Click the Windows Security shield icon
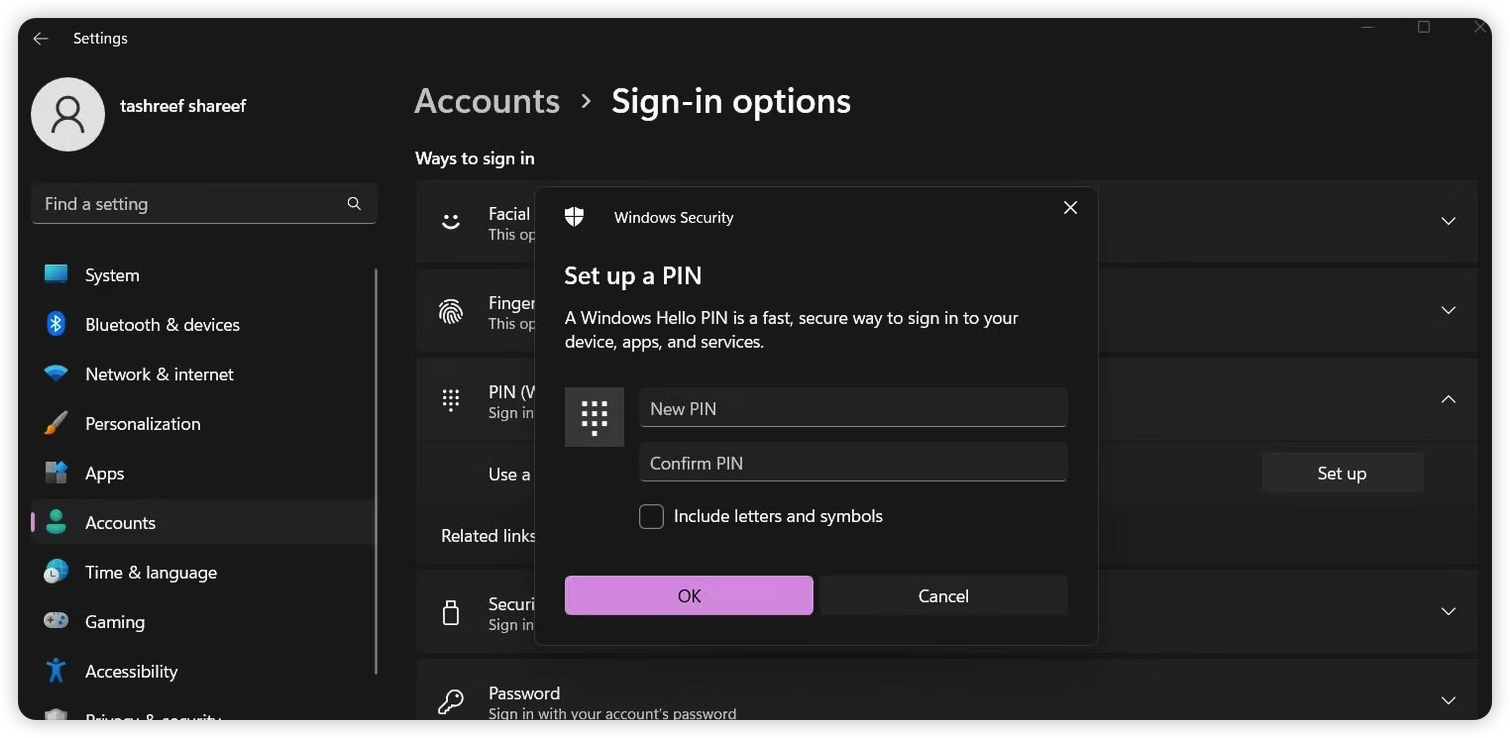This screenshot has height=738, width=1510. [574, 217]
